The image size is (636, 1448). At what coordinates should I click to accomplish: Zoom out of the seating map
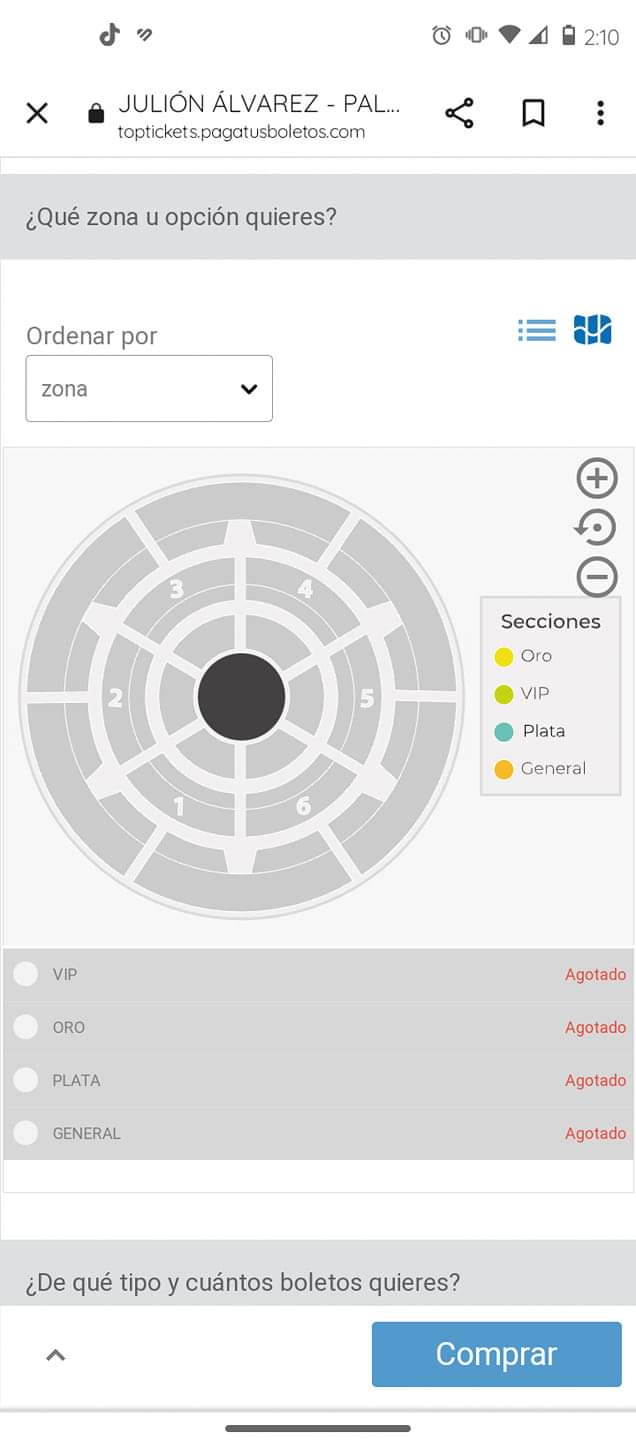597,576
